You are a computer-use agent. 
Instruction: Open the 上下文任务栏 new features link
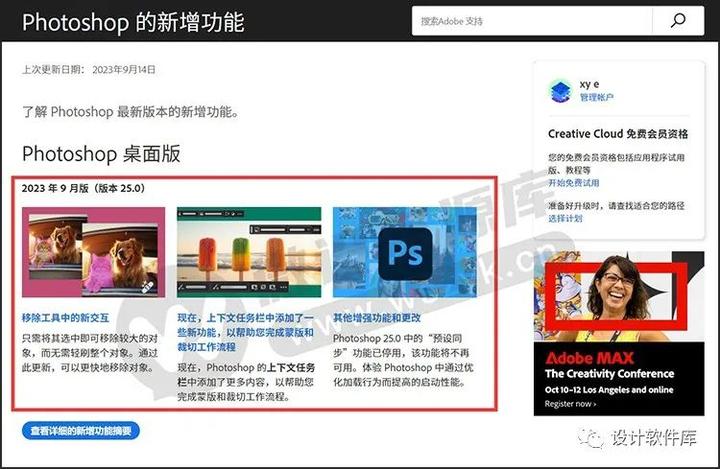[x=246, y=332]
